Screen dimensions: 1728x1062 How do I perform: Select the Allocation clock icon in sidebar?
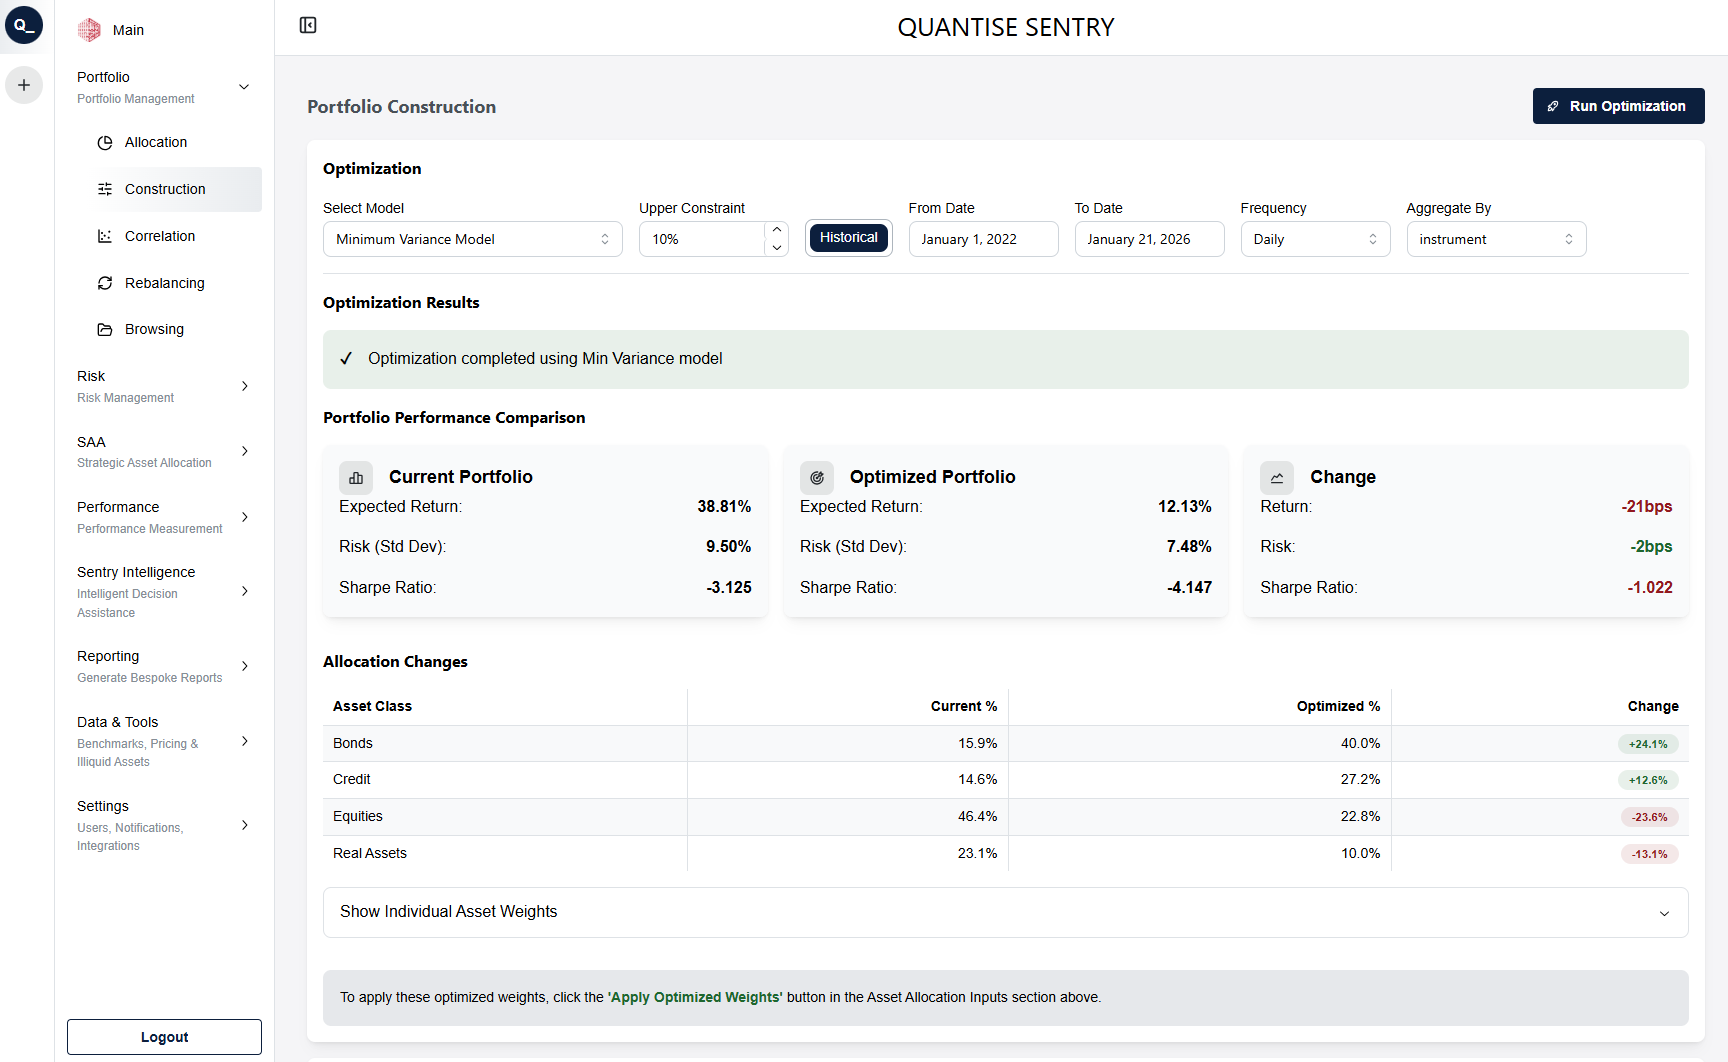(x=105, y=142)
